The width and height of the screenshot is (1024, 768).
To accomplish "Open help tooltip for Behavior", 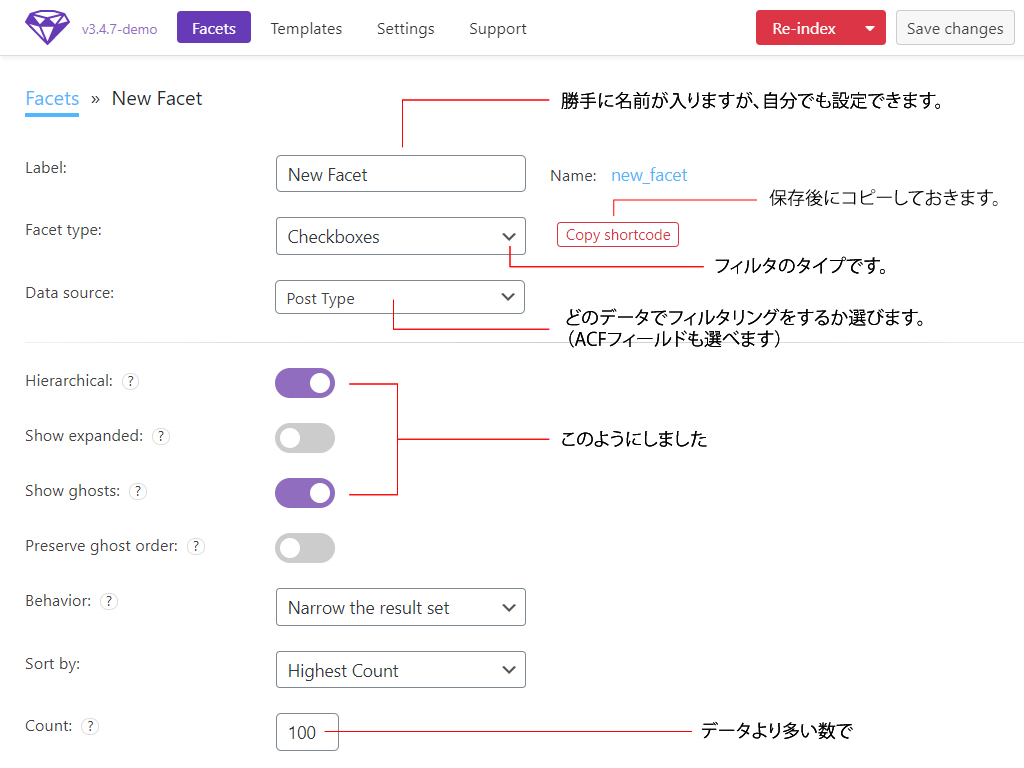I will [x=109, y=601].
